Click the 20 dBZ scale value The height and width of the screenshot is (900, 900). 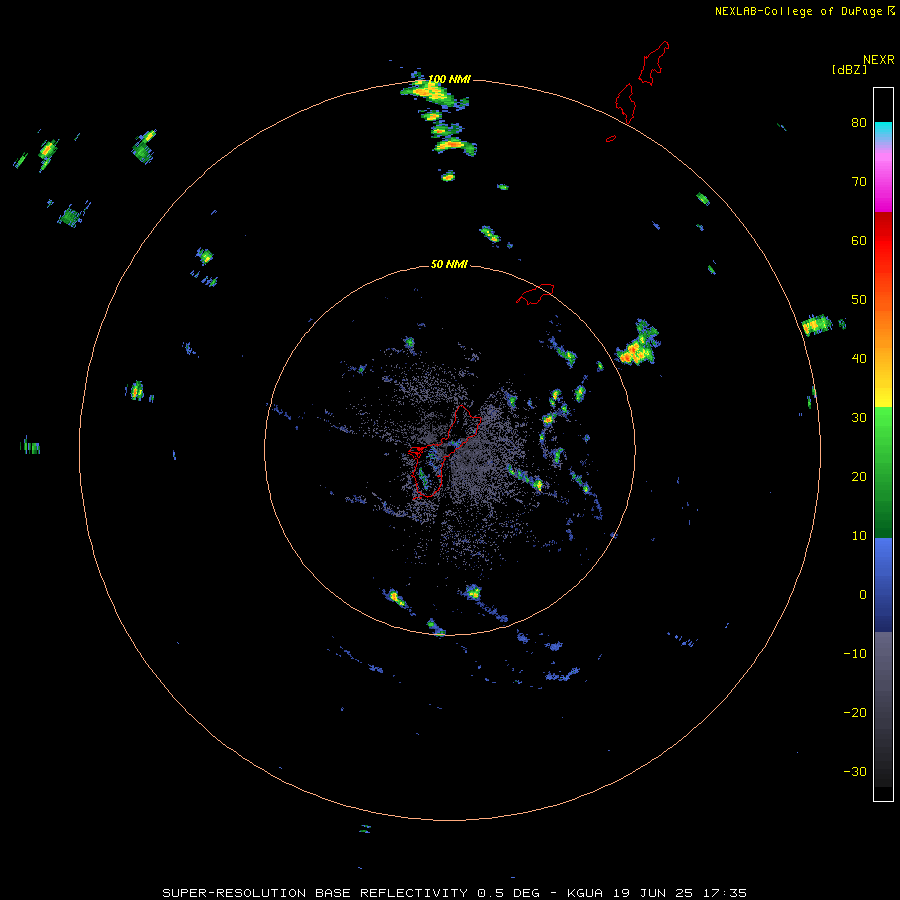859,477
